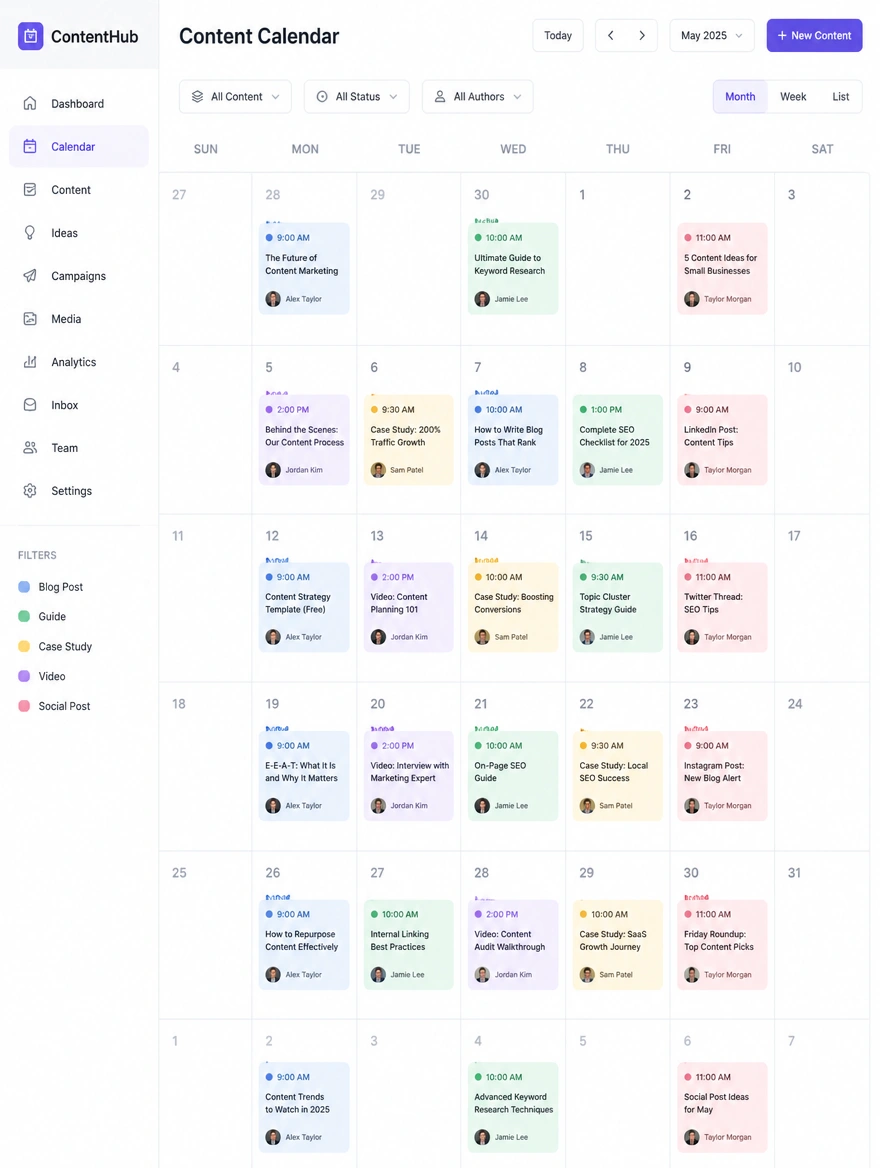Click the Inbox tray icon
The width and height of the screenshot is (880, 1168).
30,405
